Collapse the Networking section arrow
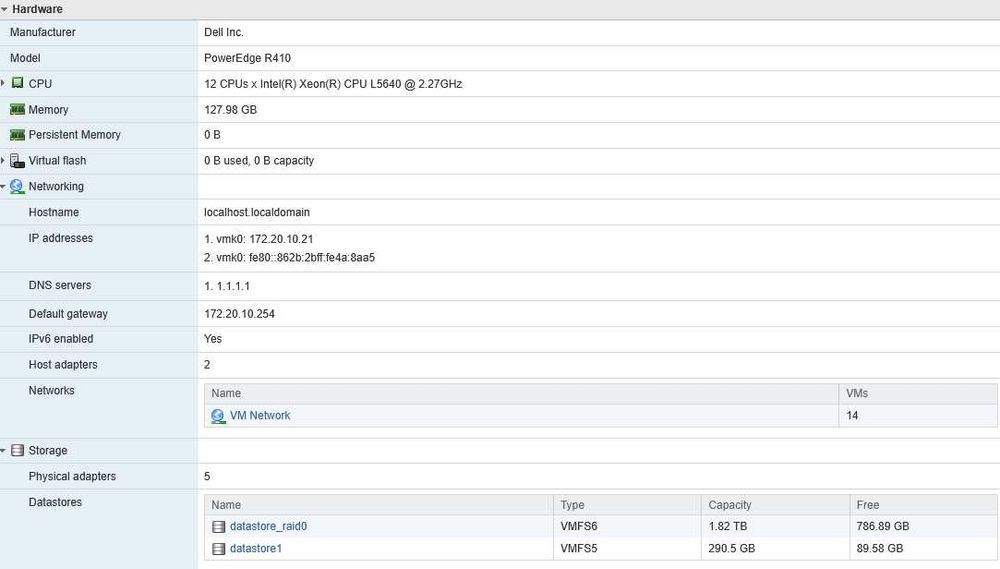This screenshot has width=1000, height=569. click(x=3, y=186)
